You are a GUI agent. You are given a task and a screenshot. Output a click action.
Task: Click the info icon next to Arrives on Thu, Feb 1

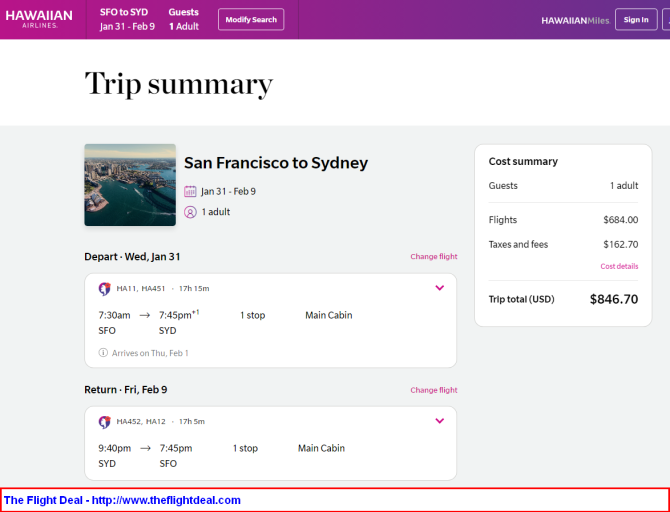point(103,353)
